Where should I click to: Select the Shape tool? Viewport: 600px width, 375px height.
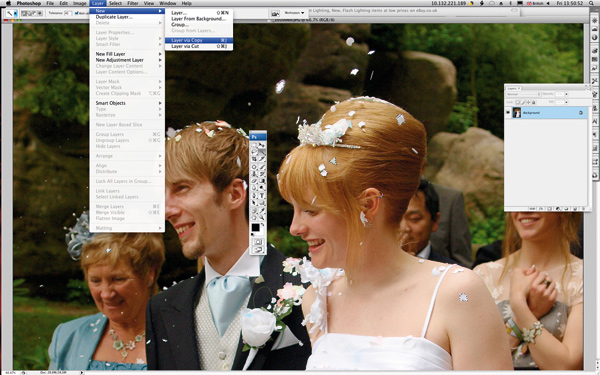click(262, 203)
